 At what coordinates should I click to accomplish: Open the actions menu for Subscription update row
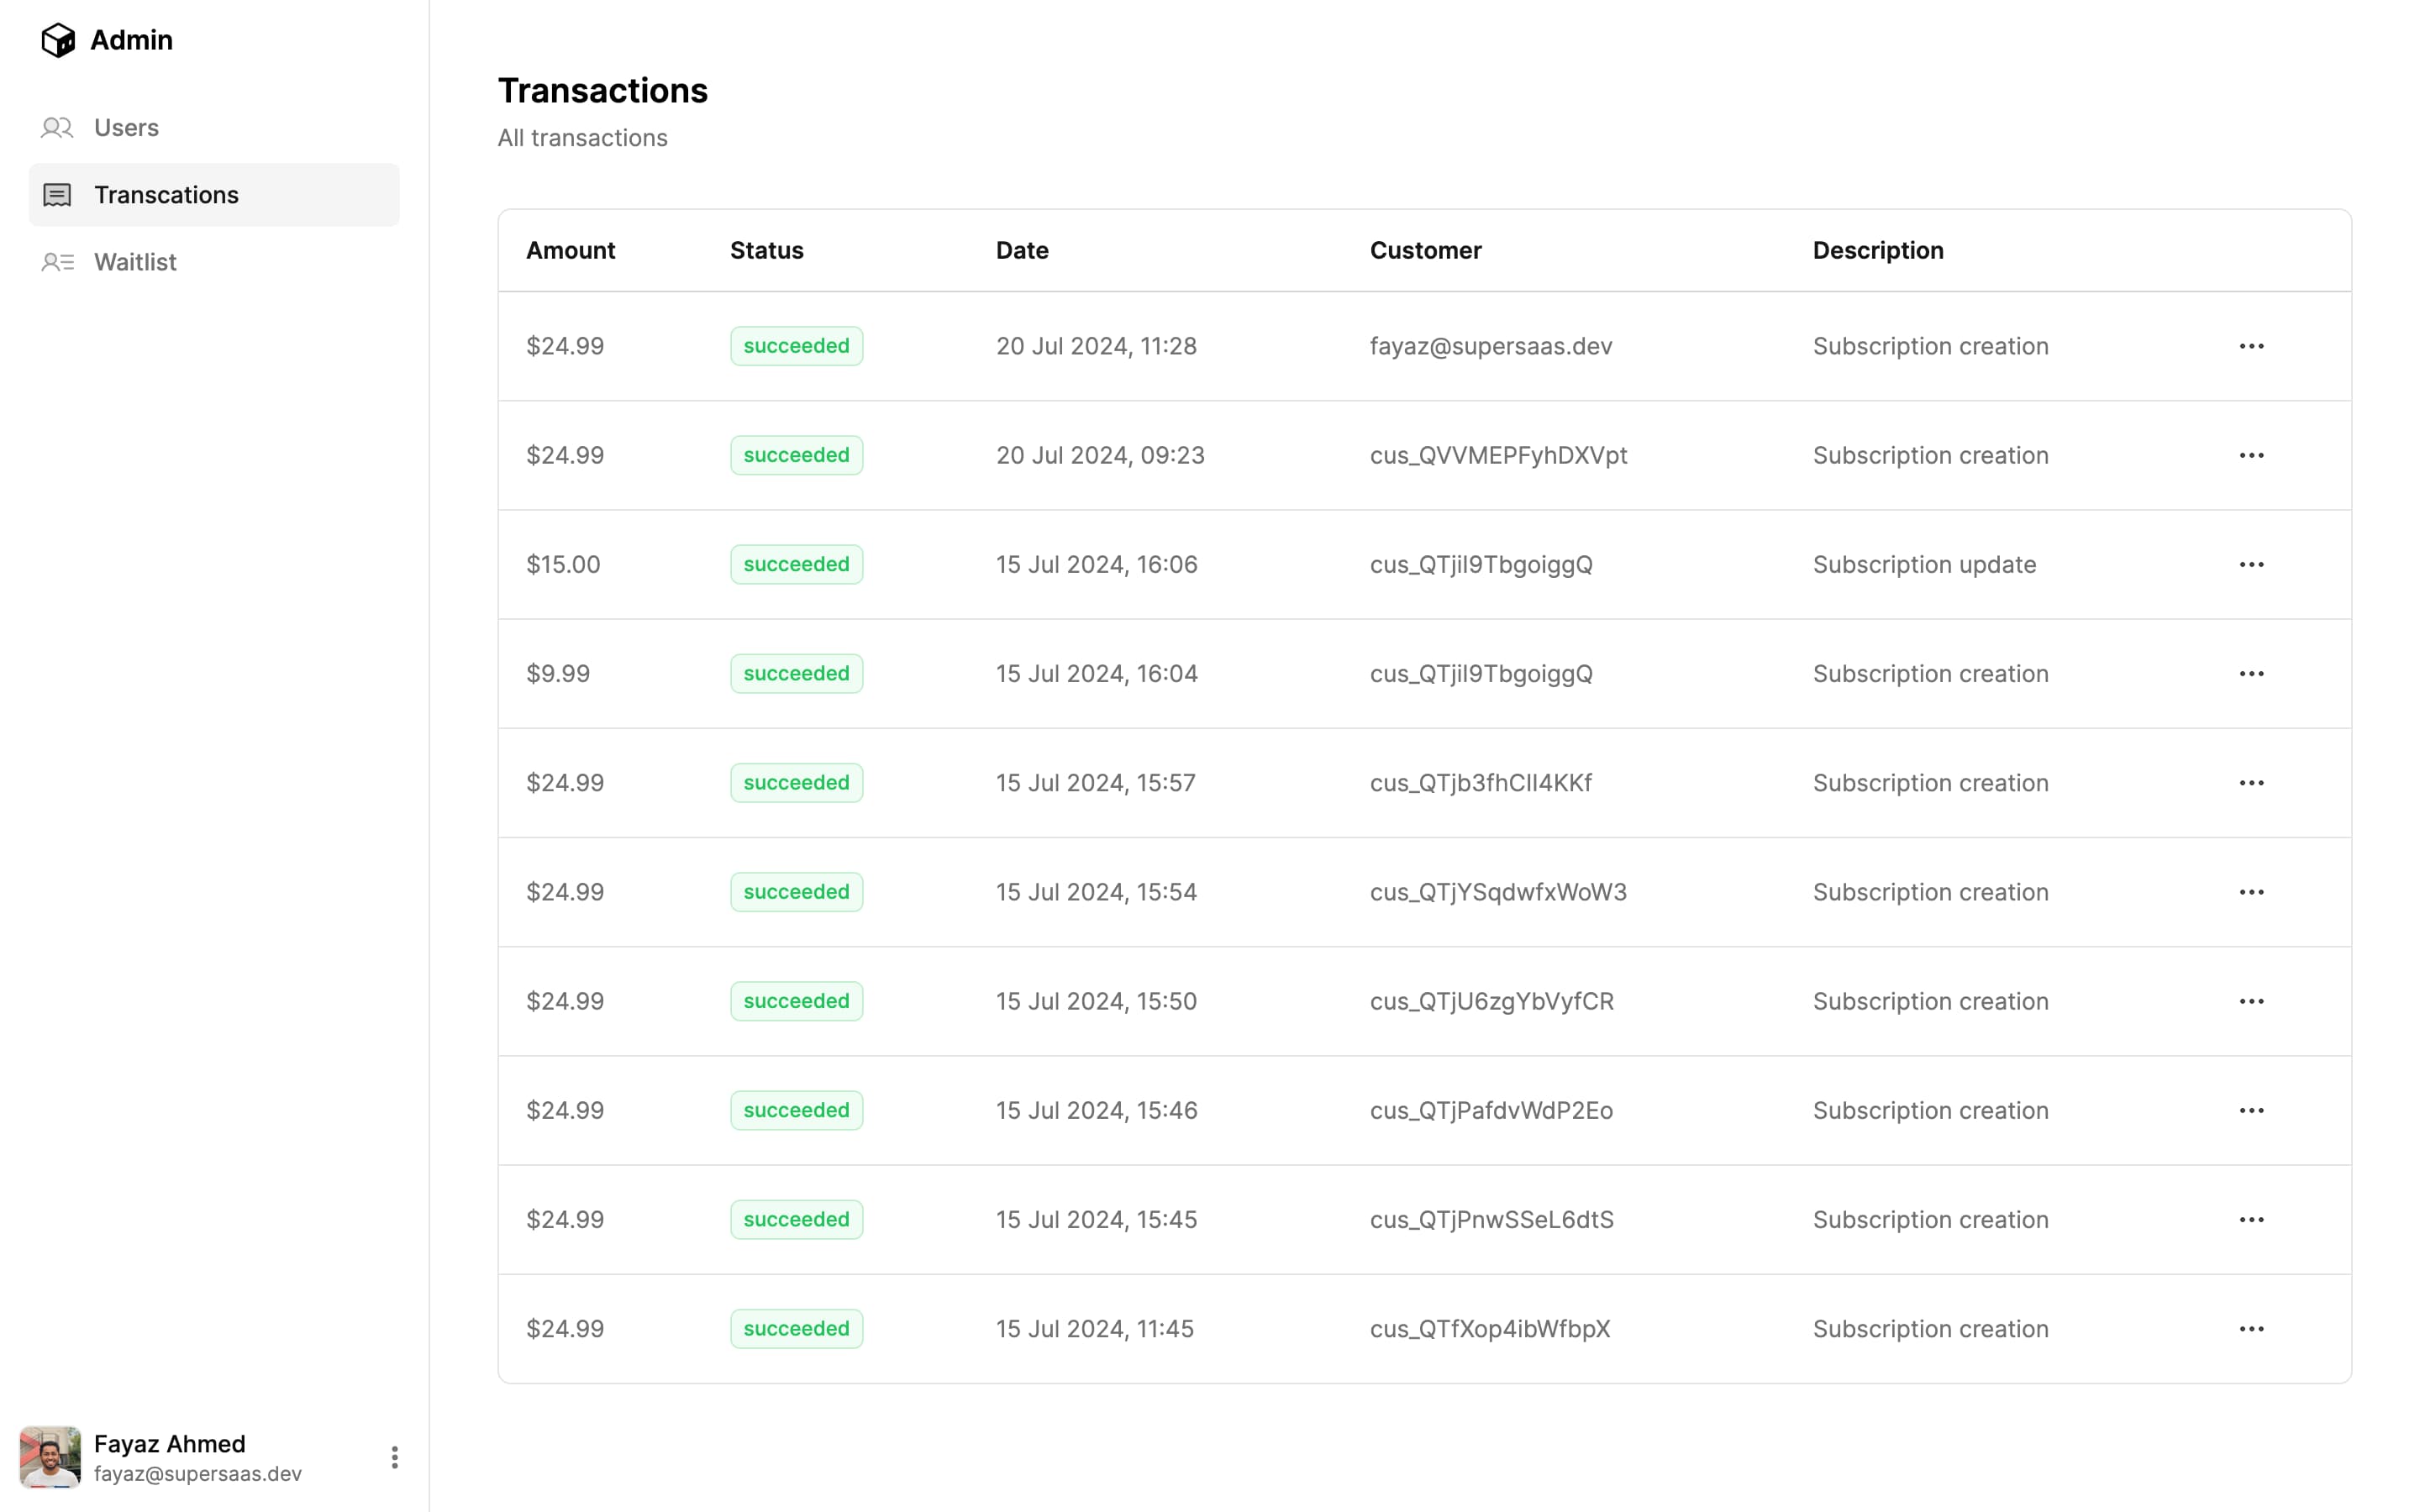coord(2251,564)
